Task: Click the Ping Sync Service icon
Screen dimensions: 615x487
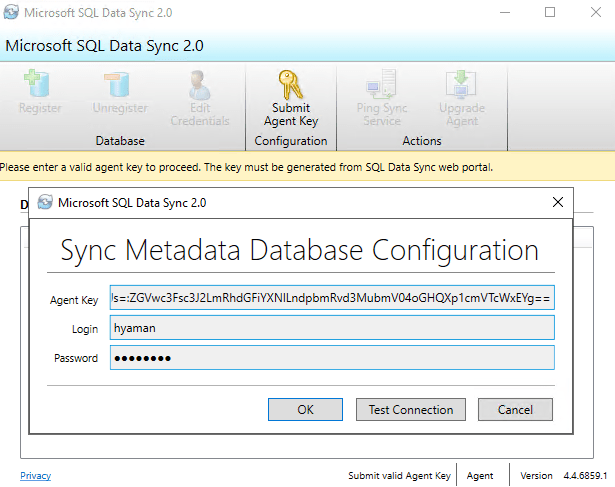Action: tap(382, 84)
